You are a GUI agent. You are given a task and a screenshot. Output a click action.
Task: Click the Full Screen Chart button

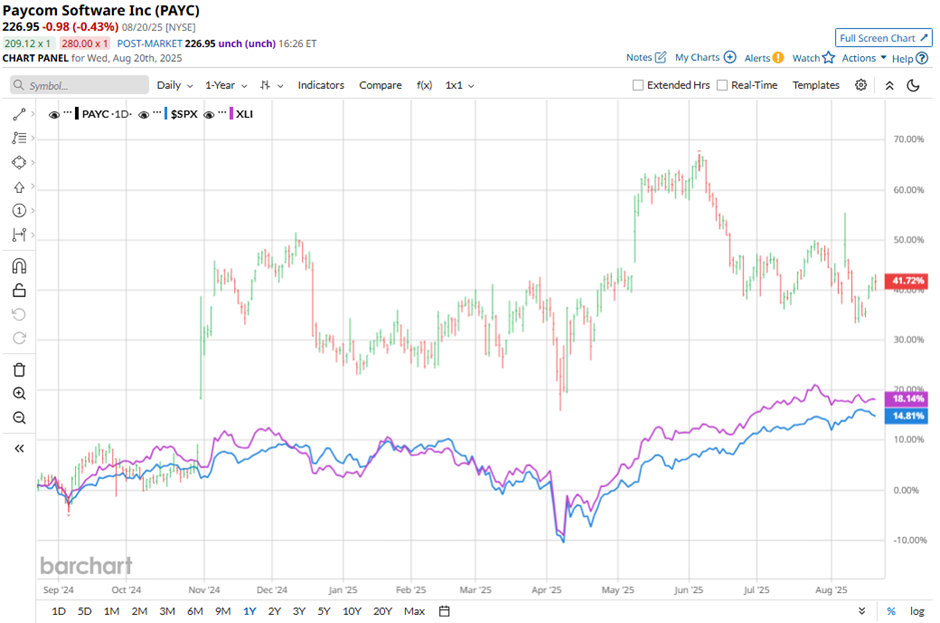(884, 38)
